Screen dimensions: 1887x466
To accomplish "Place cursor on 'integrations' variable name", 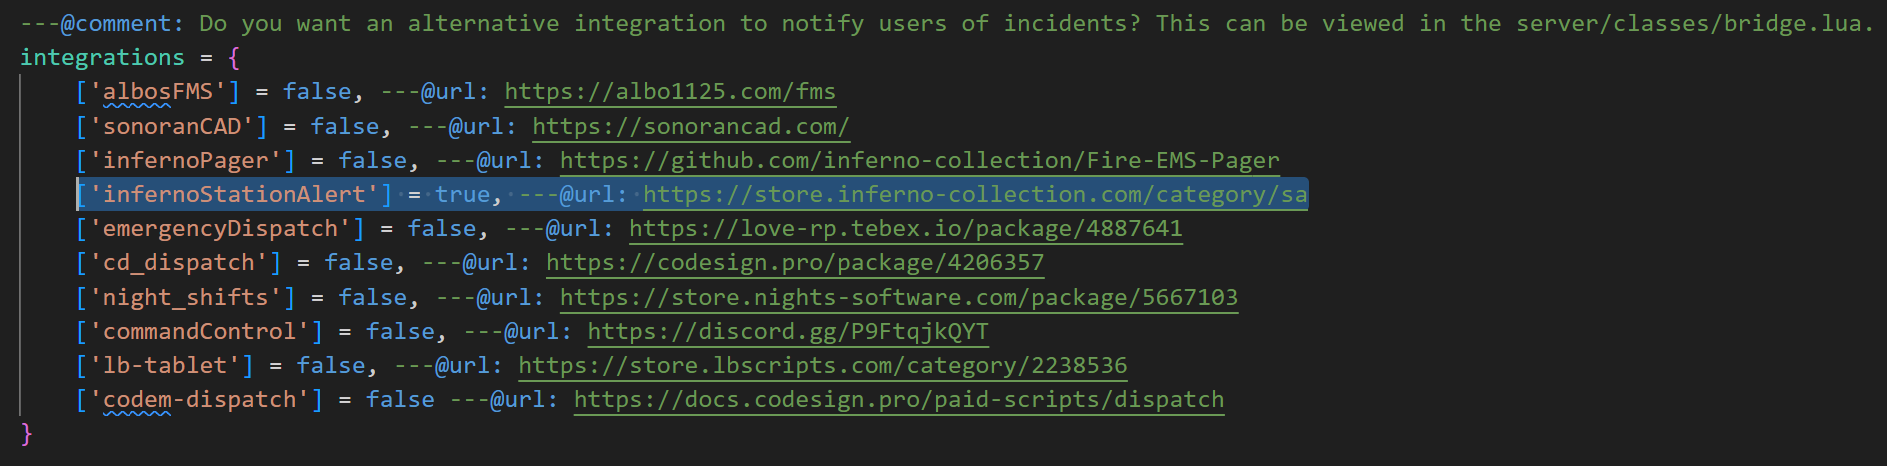I will 102,58.
